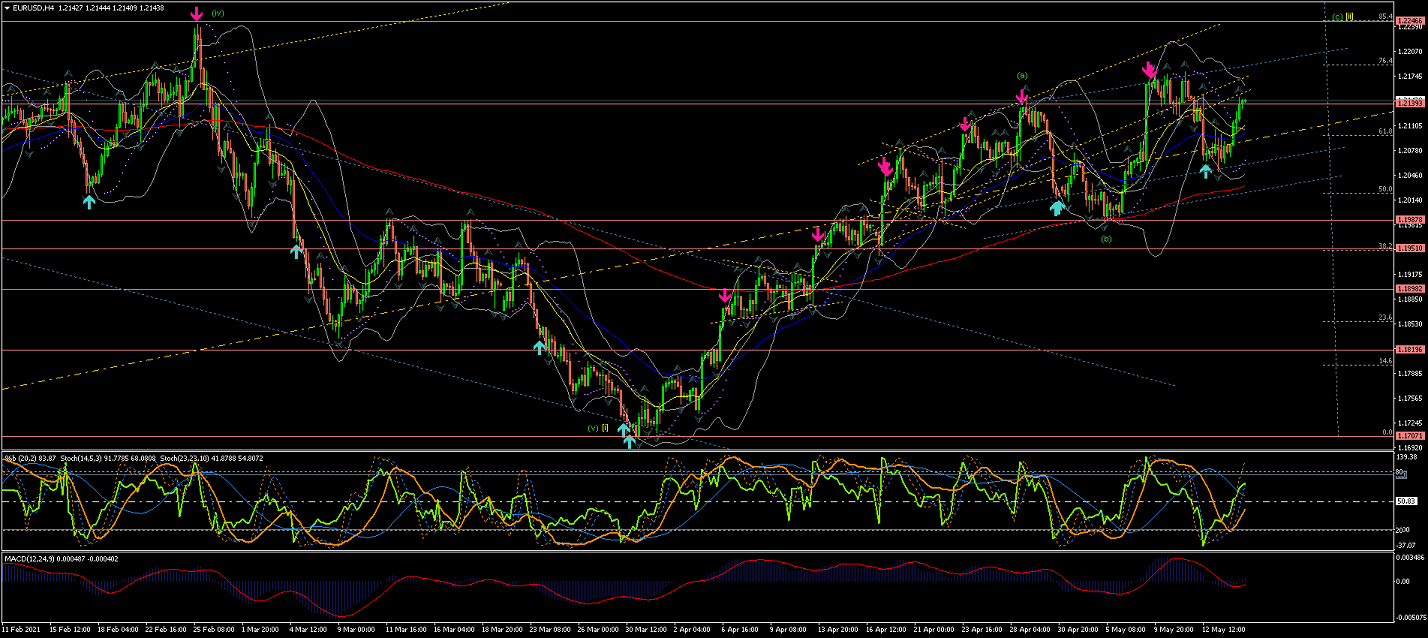
Task: Click the 0.003486 MACD scale value
Action: (1411, 556)
